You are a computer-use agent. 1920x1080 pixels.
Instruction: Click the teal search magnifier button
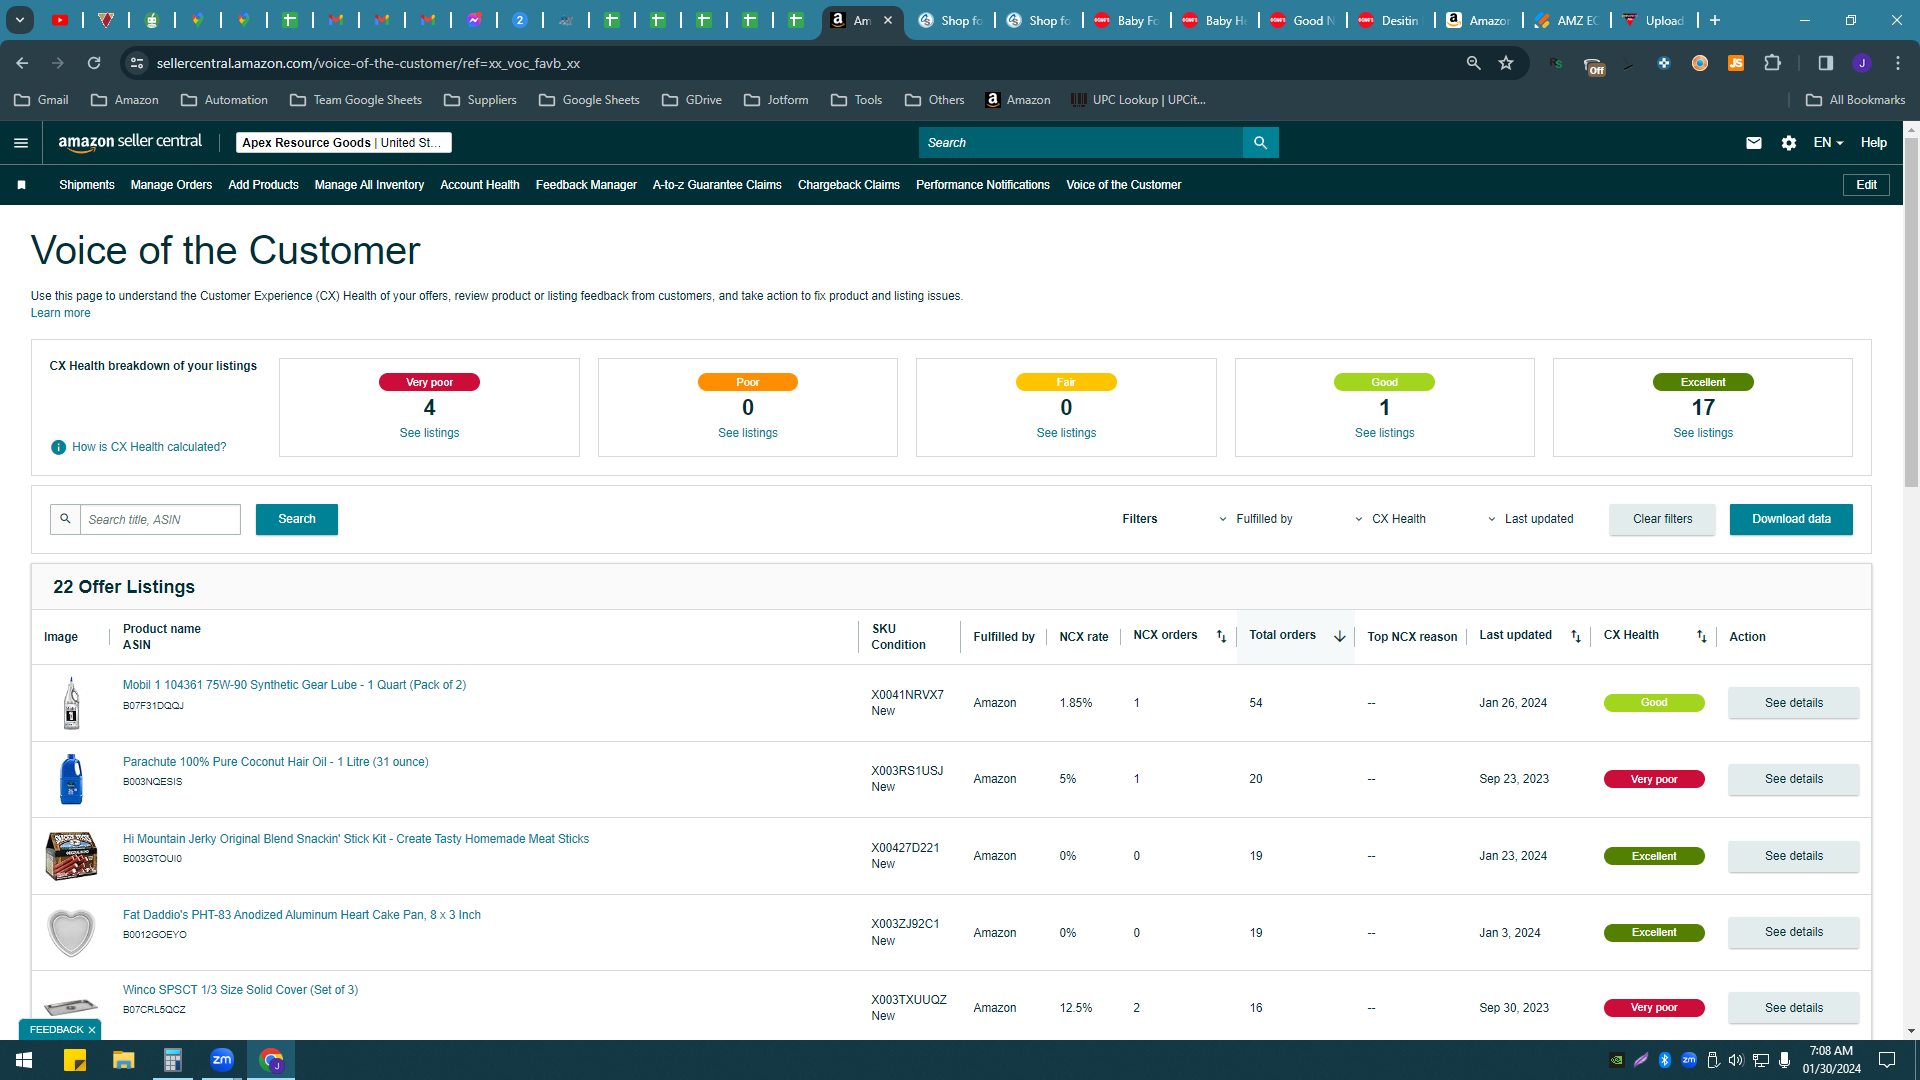(x=1260, y=143)
